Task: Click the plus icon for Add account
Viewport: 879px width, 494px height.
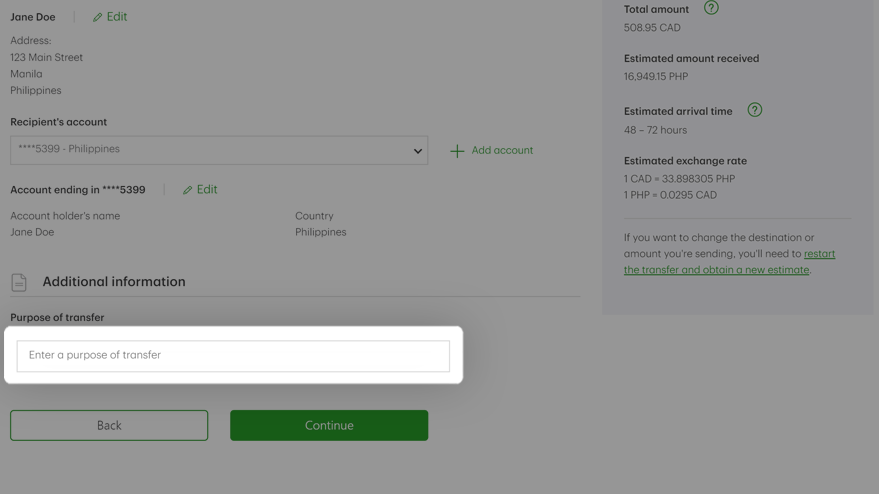Action: (x=457, y=151)
